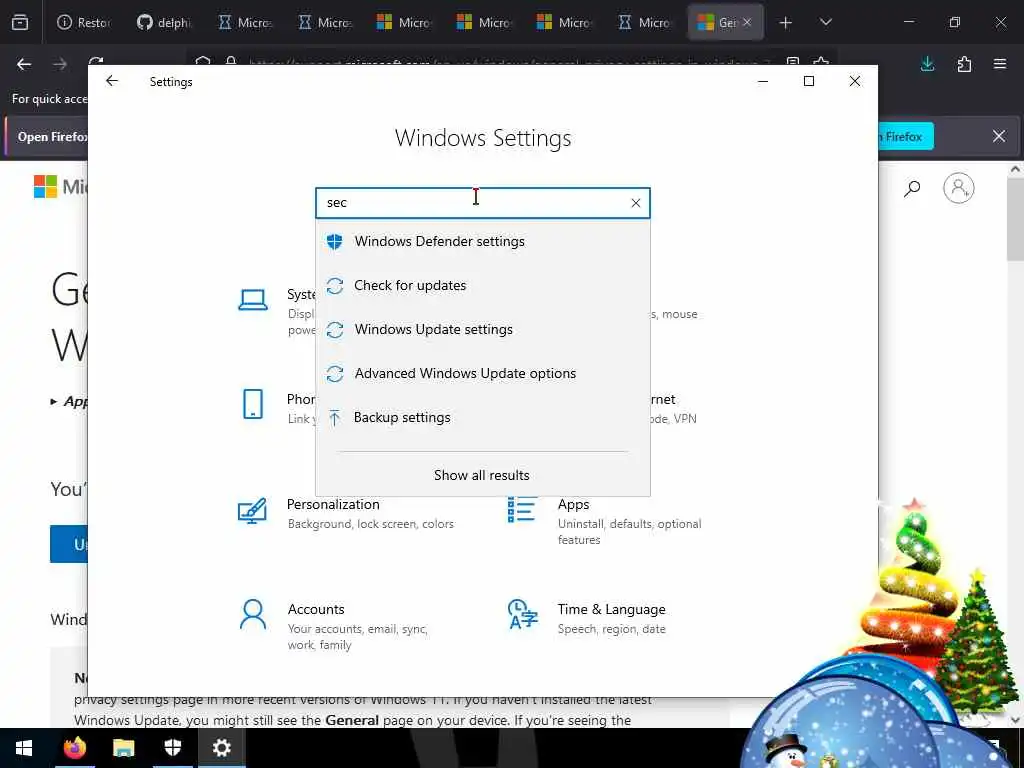
Task: Click the Firefox forward arrow
Action: pos(60,64)
